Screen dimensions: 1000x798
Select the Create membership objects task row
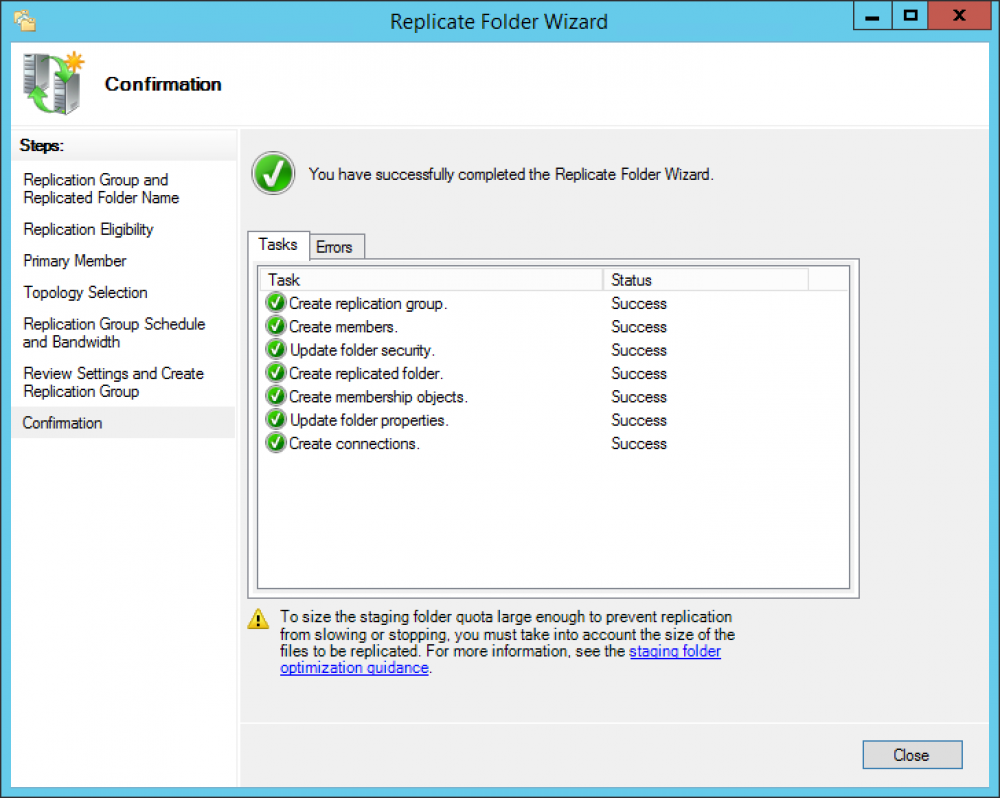[378, 397]
